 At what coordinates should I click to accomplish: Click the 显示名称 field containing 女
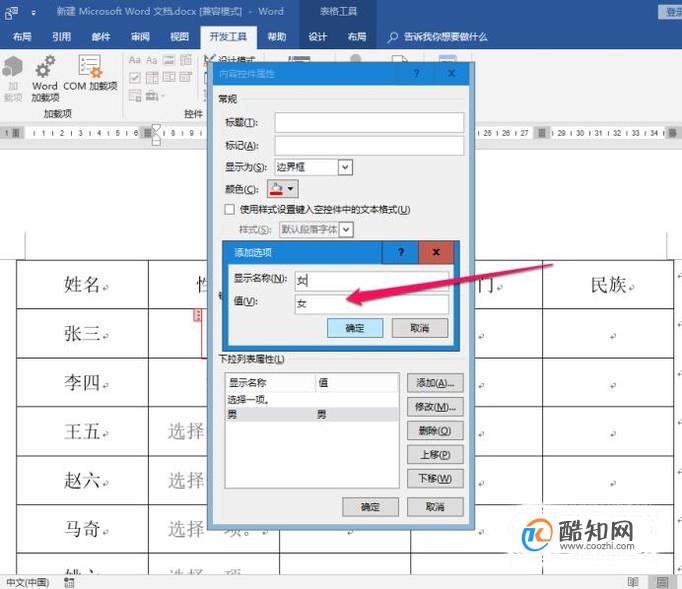pos(371,281)
